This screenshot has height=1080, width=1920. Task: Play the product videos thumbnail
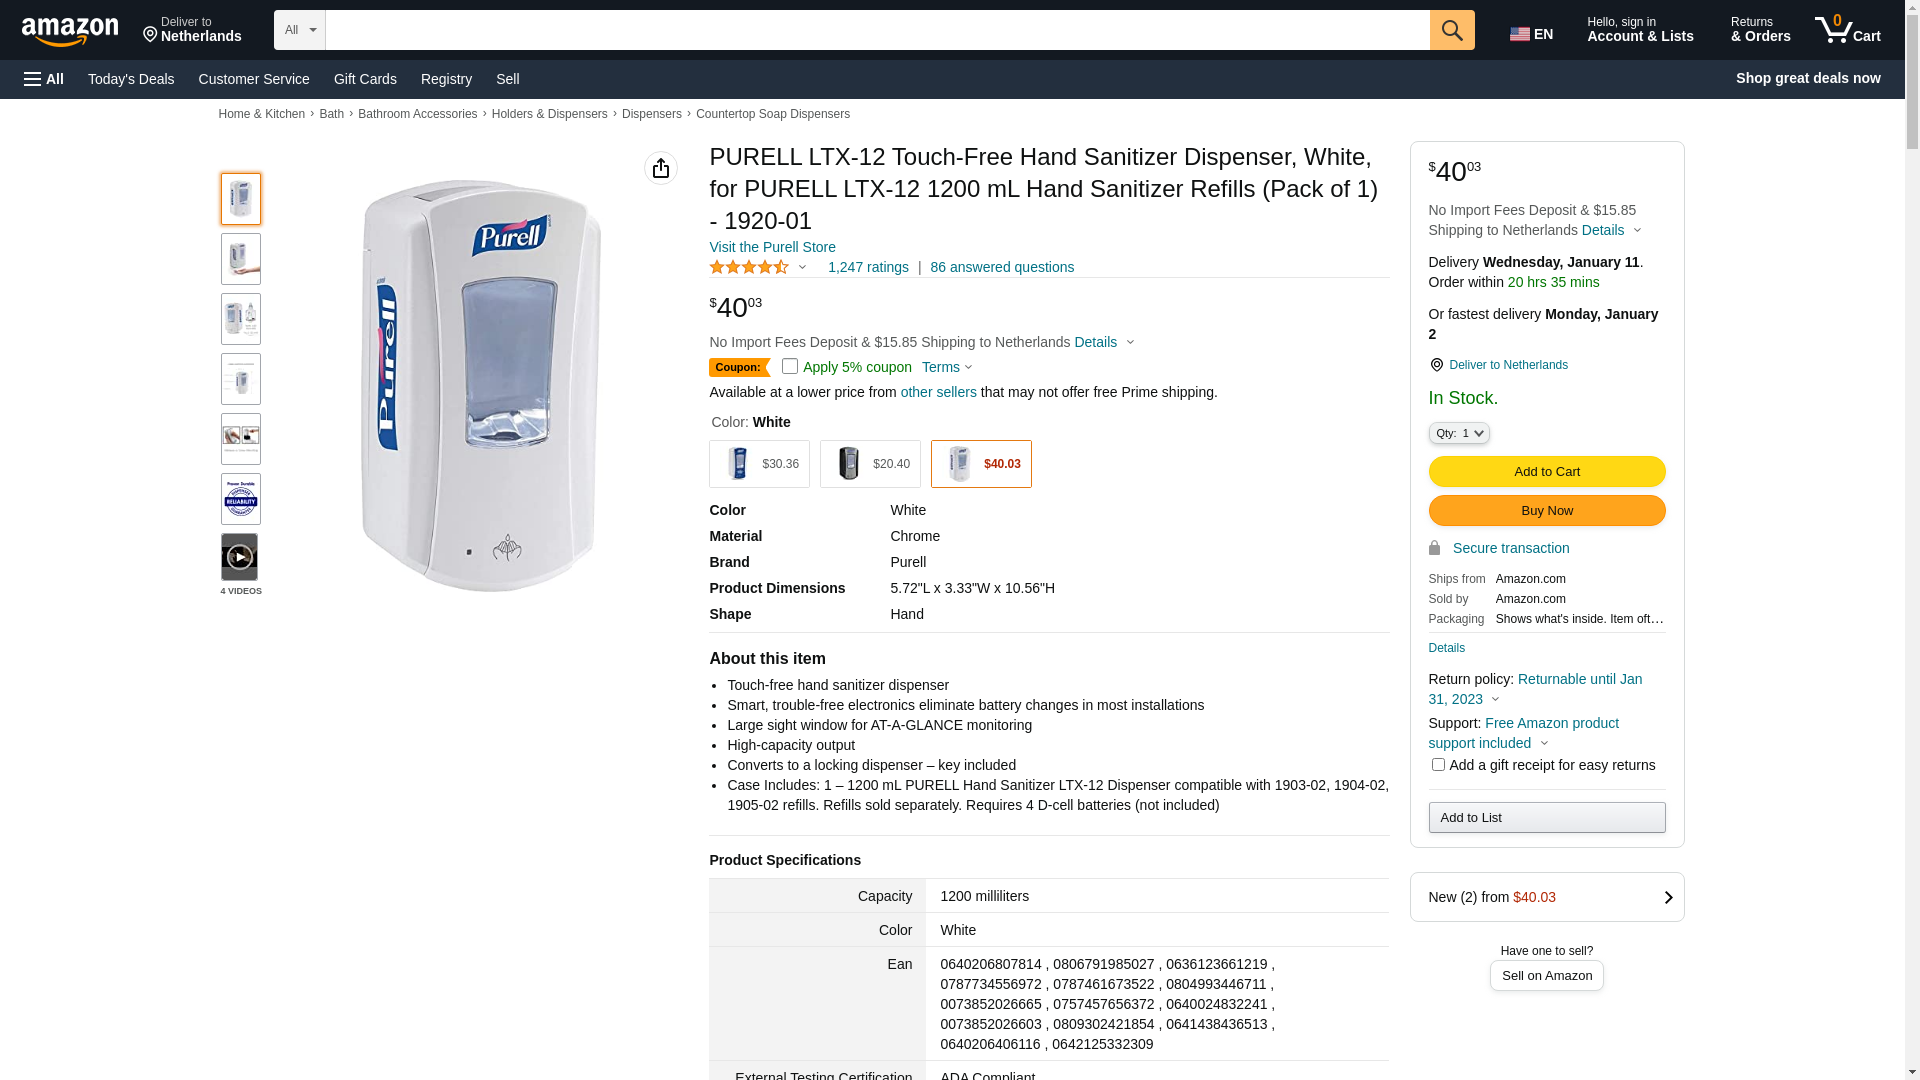tap(240, 557)
